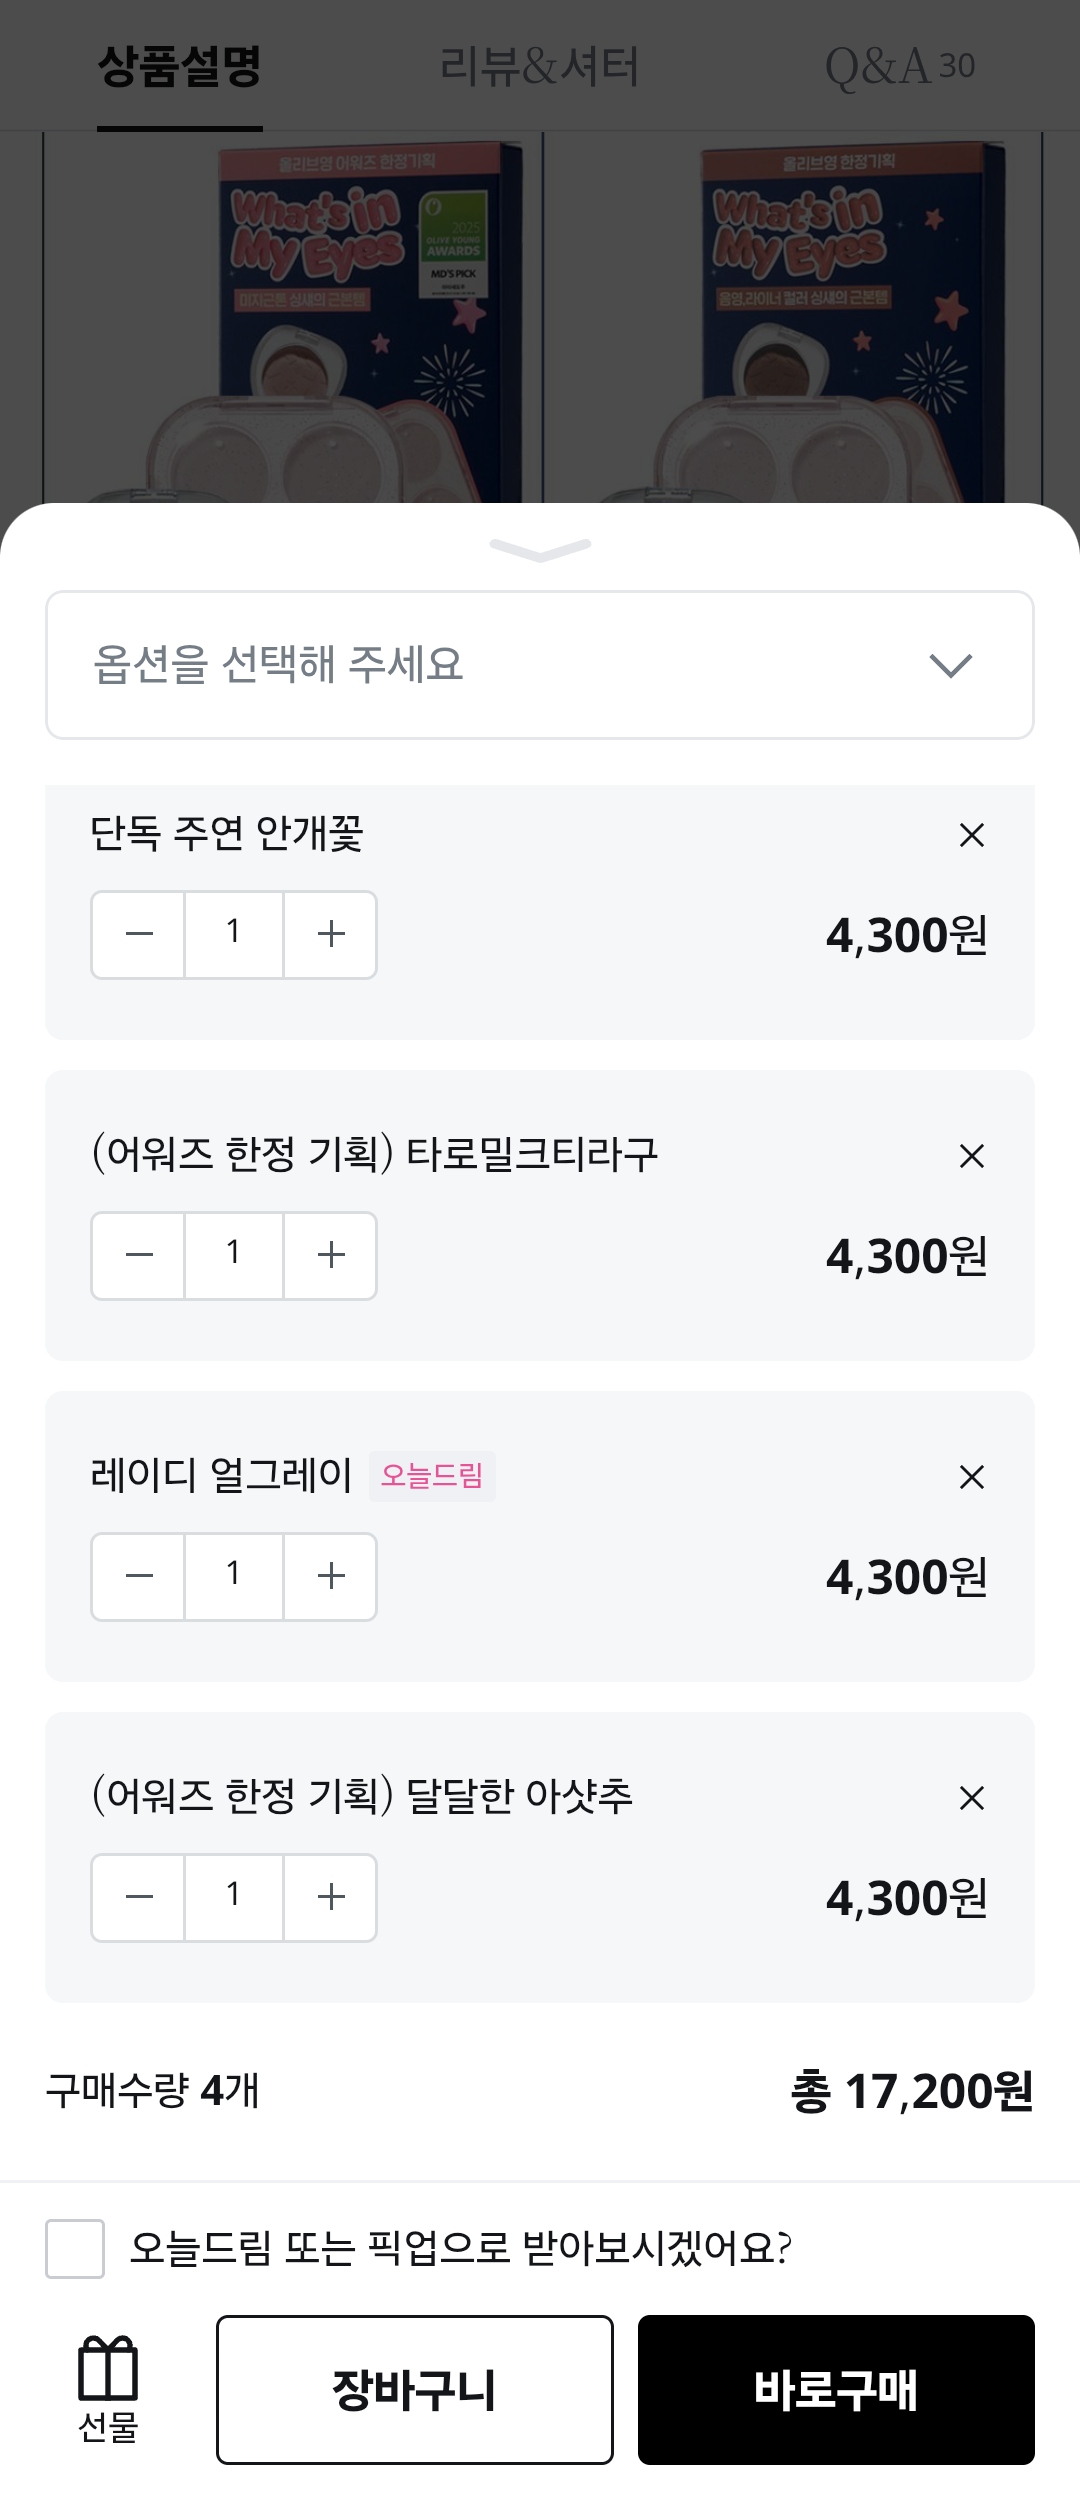1080x2501 pixels.
Task: Open the 옵션을 선택해 주세요 dropdown
Action: pyautogui.click(x=540, y=665)
